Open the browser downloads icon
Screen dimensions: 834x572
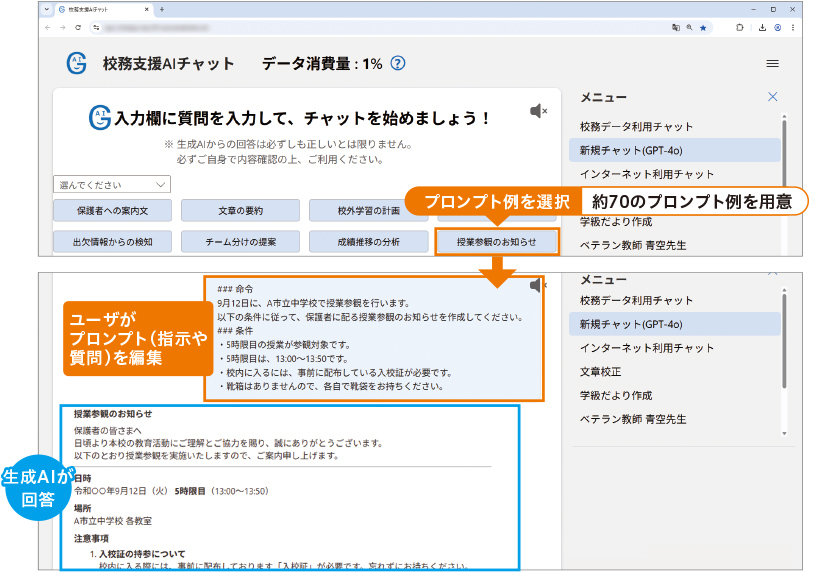point(762,28)
